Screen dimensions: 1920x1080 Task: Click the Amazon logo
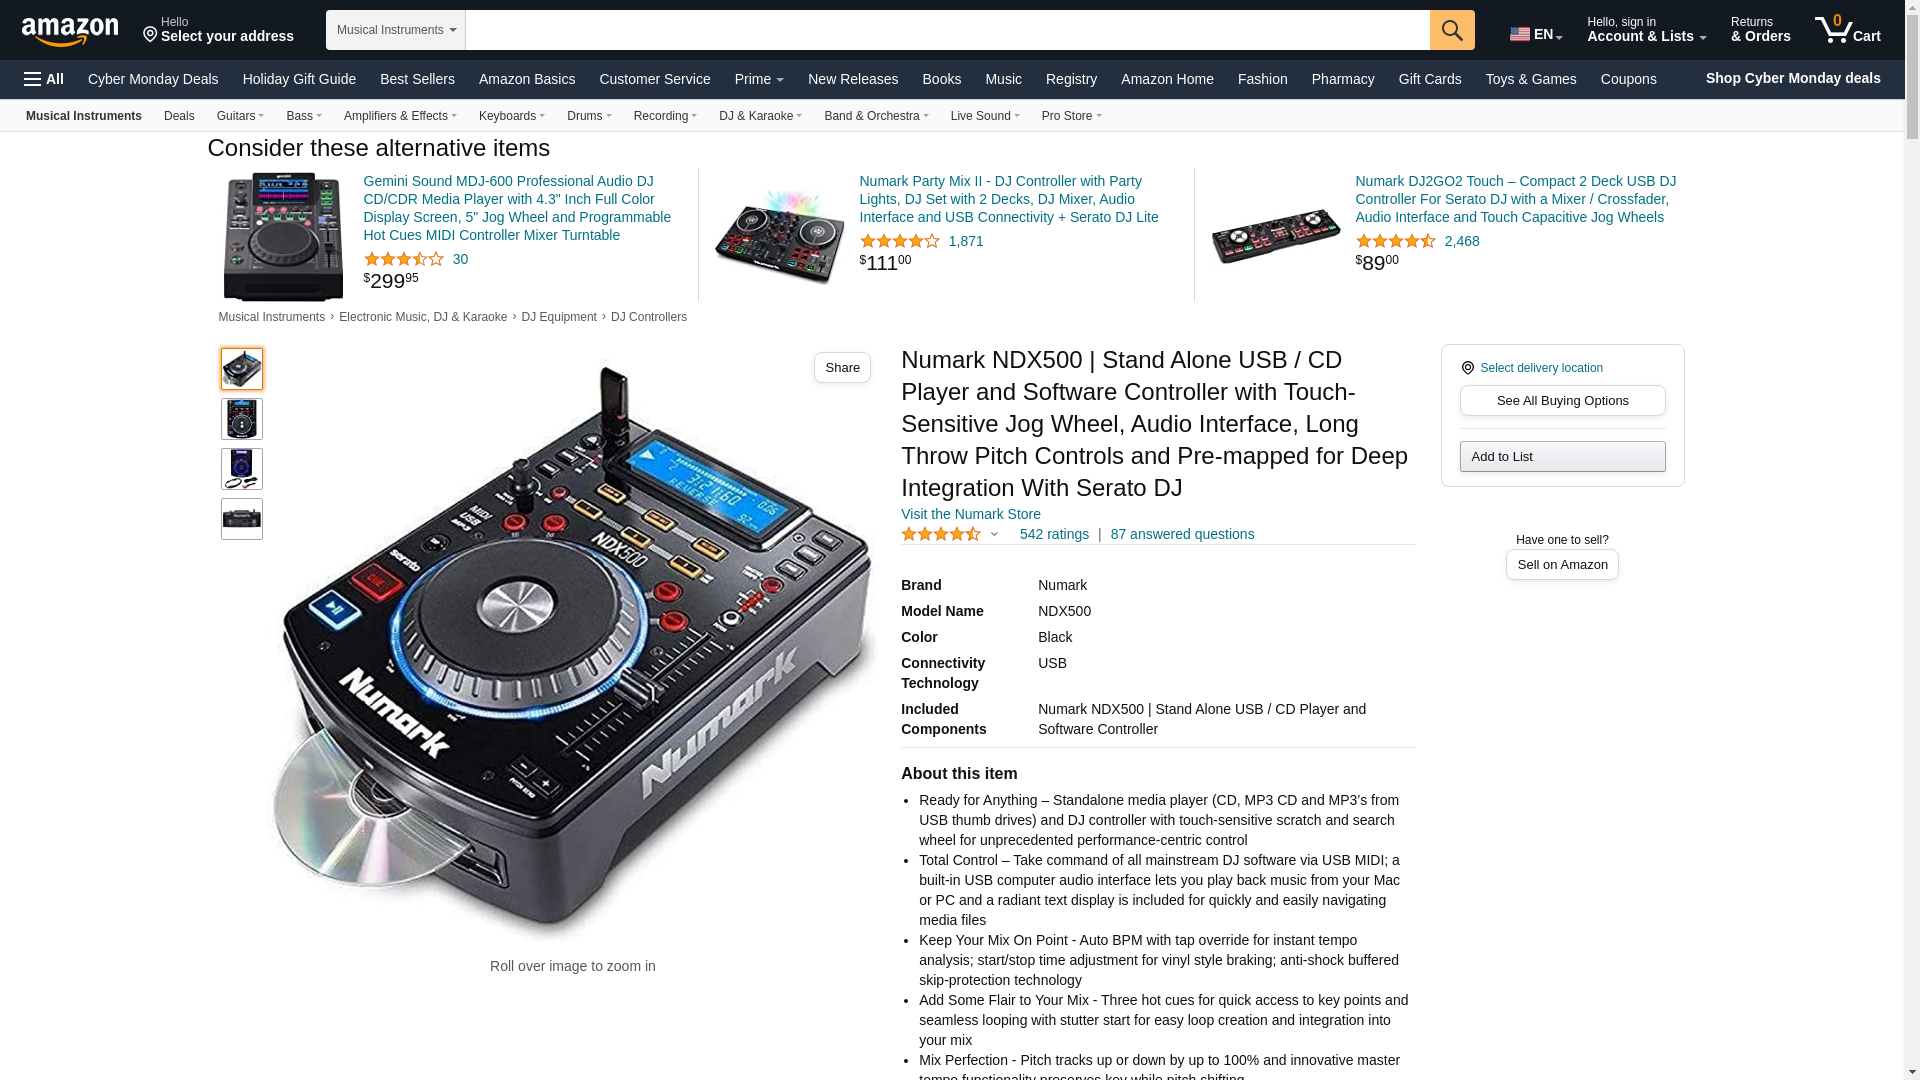pyautogui.click(x=70, y=31)
